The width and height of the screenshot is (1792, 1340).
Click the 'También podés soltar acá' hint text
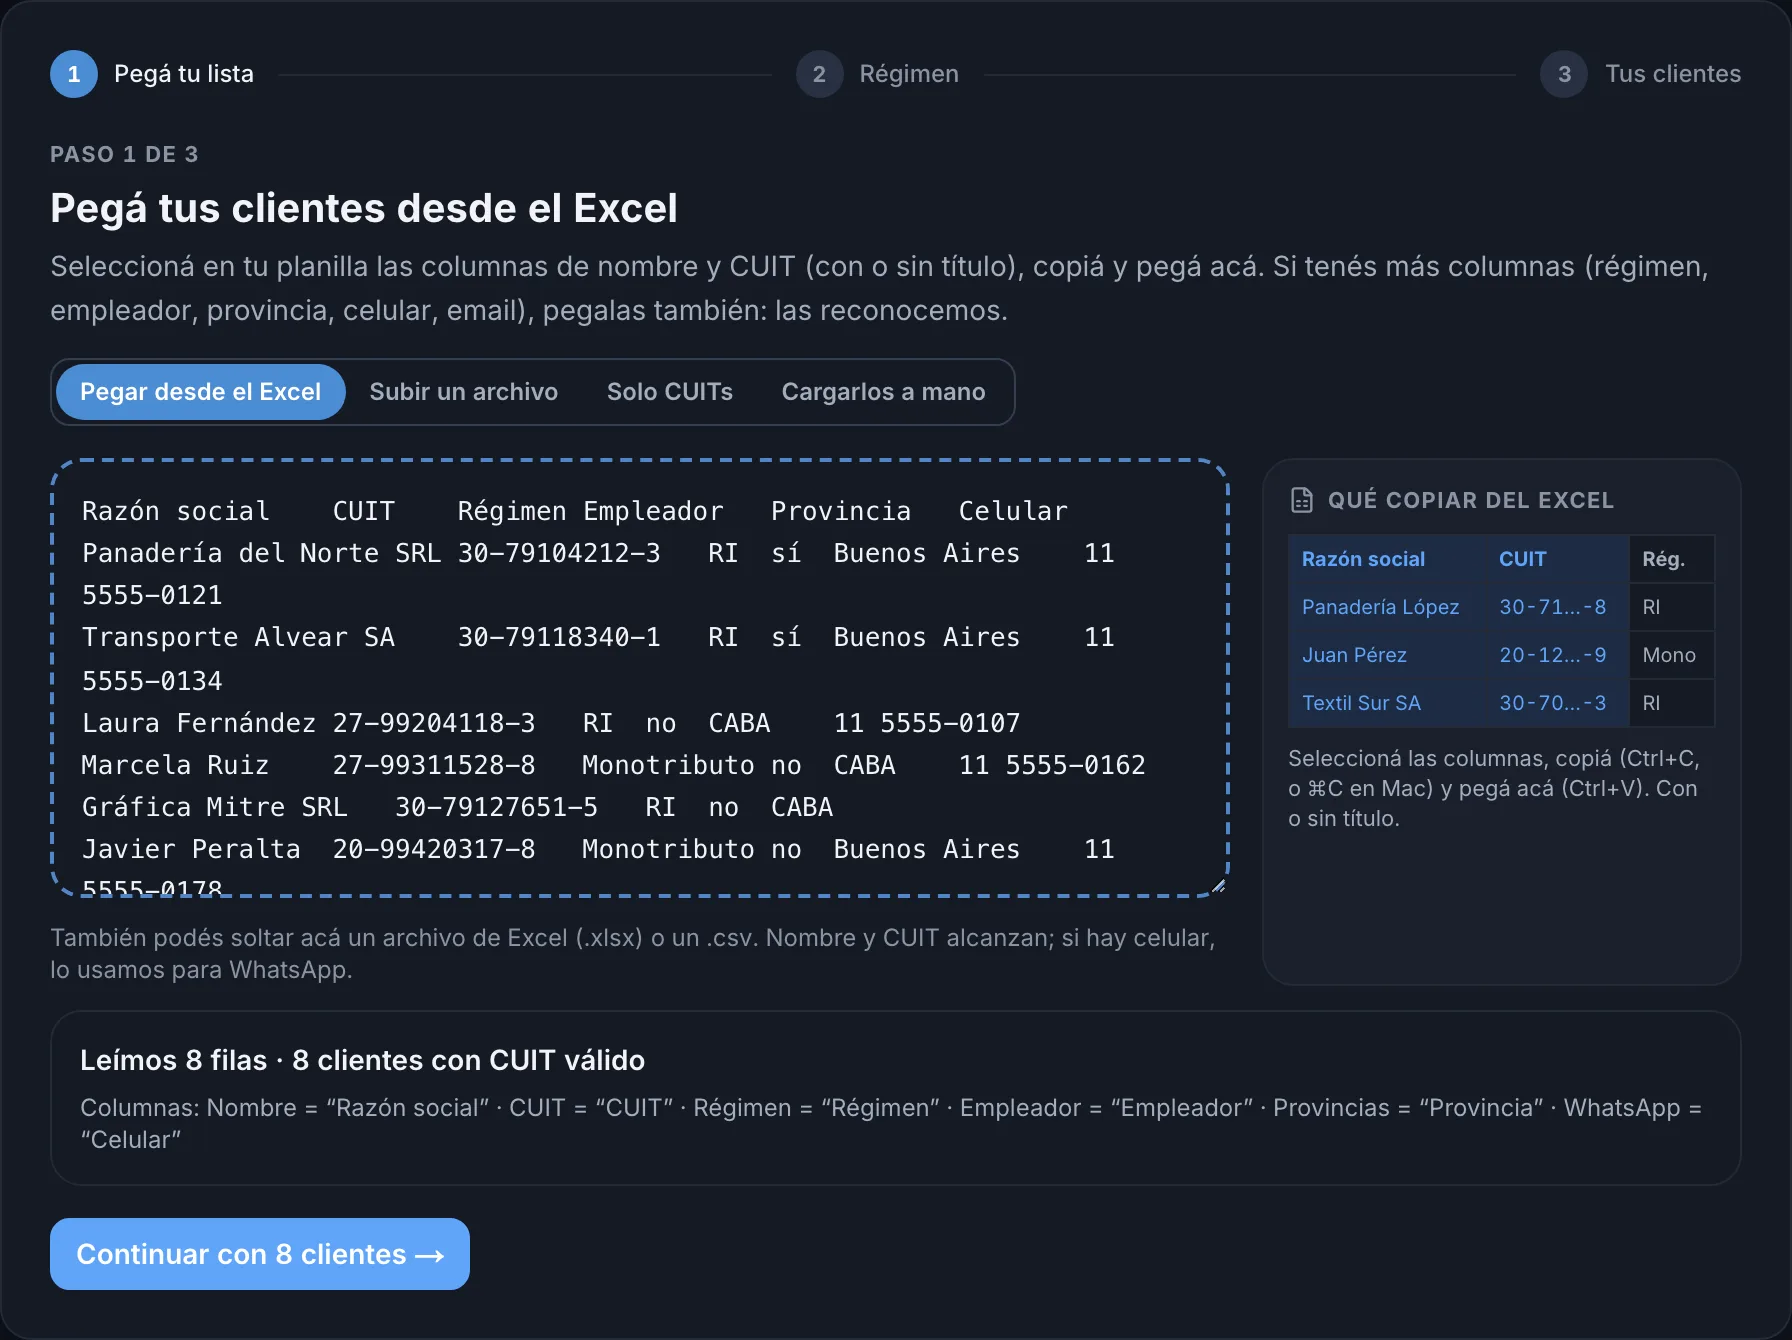tap(633, 953)
